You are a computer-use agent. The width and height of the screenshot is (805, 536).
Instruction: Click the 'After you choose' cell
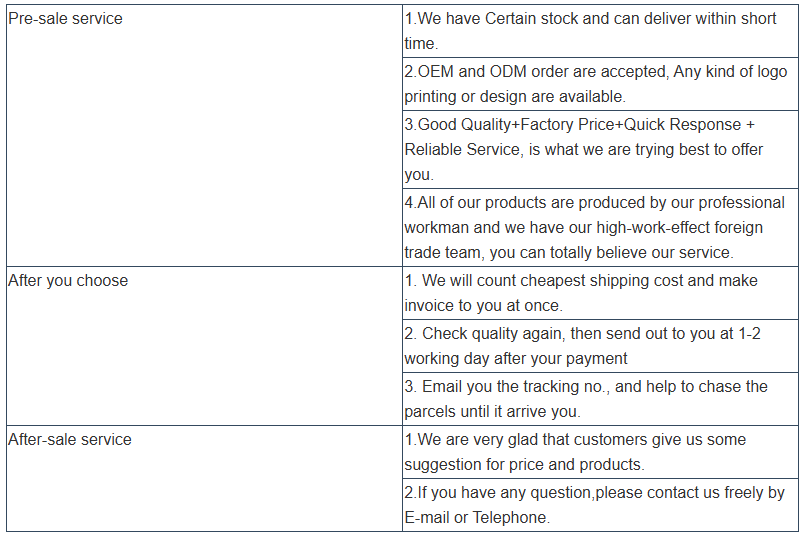point(204,346)
